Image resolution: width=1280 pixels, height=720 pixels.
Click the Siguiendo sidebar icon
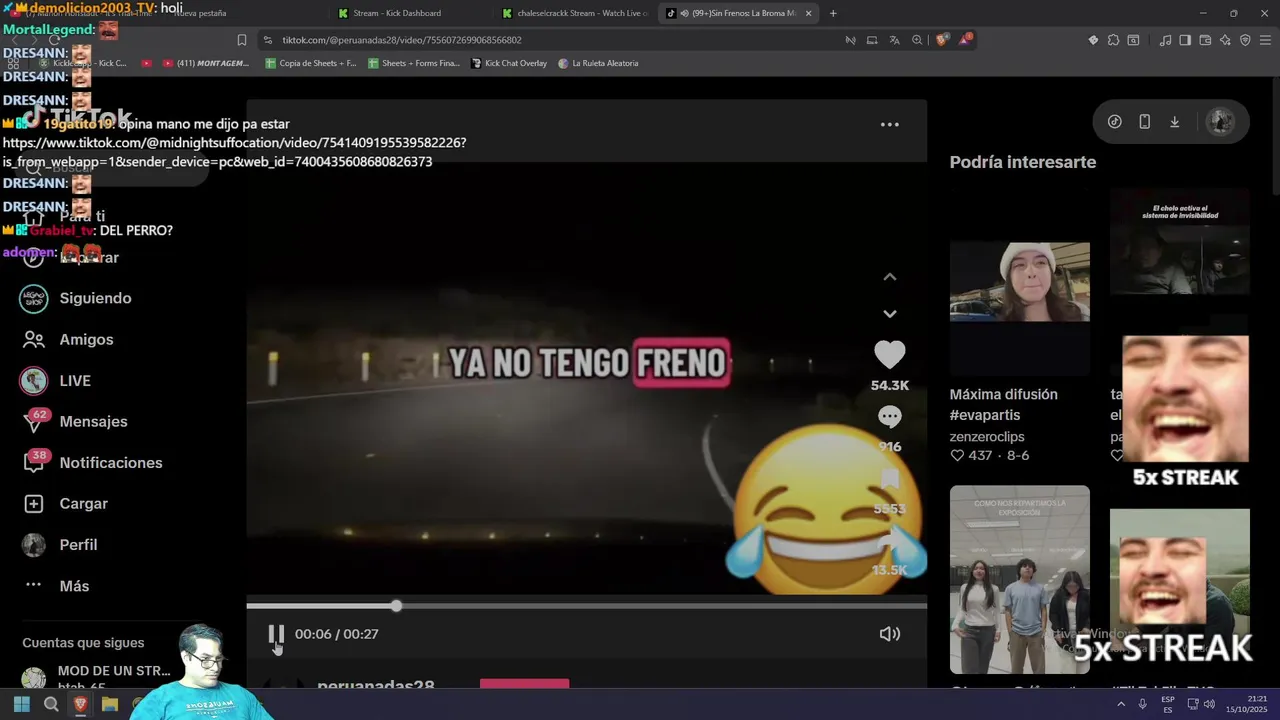coord(34,298)
